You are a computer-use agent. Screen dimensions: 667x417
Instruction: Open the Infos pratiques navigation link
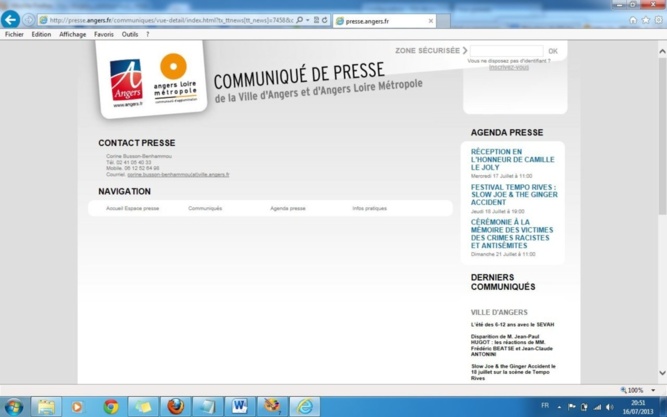369,208
